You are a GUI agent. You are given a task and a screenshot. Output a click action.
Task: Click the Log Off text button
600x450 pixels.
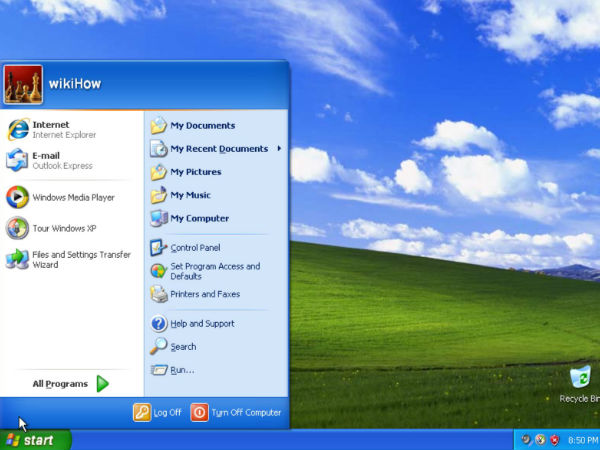click(167, 412)
